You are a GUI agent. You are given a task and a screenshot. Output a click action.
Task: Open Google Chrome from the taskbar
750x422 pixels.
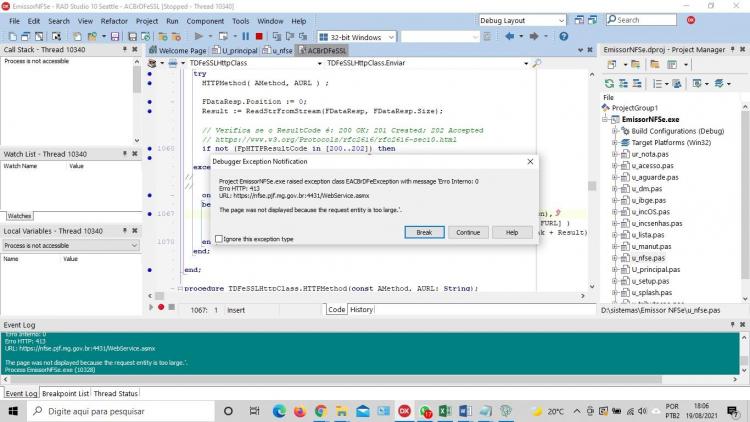320,411
